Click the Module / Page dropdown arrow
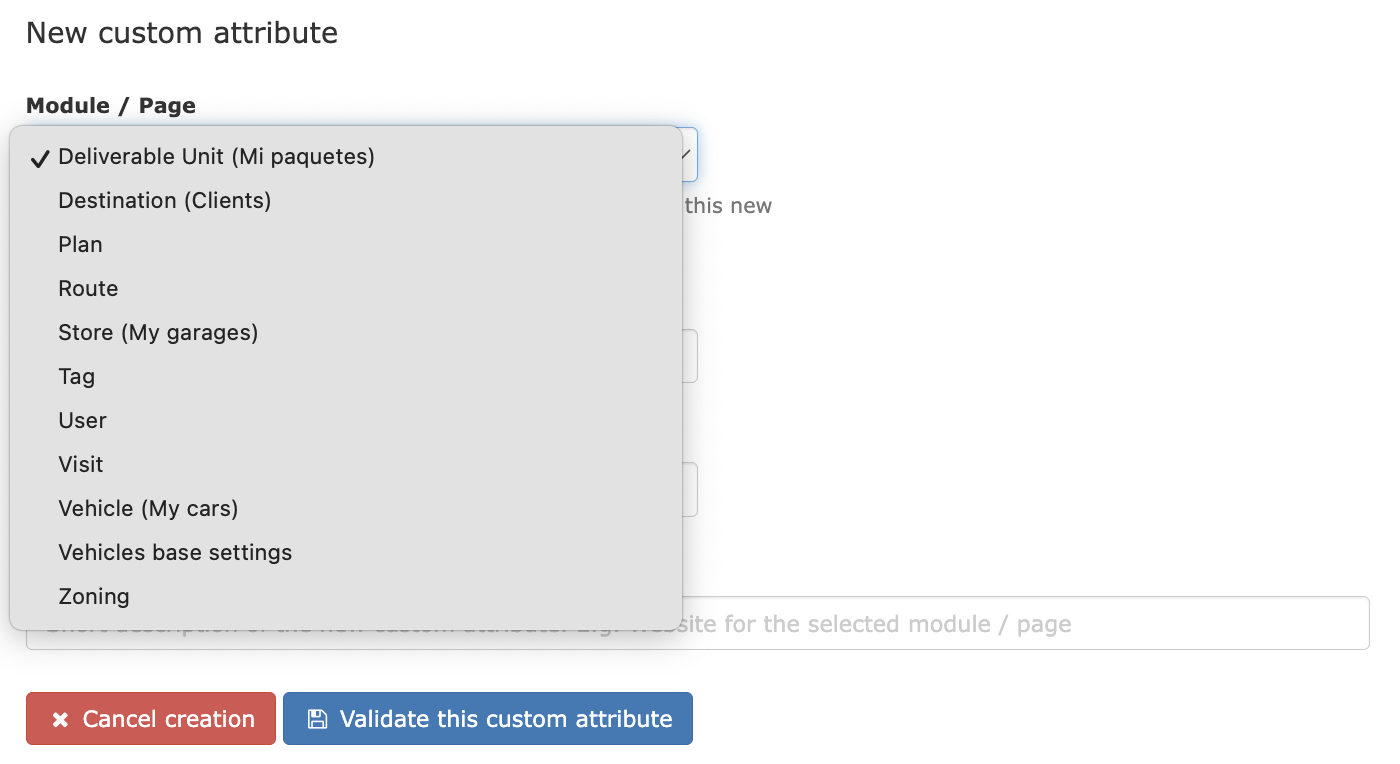 click(687, 154)
